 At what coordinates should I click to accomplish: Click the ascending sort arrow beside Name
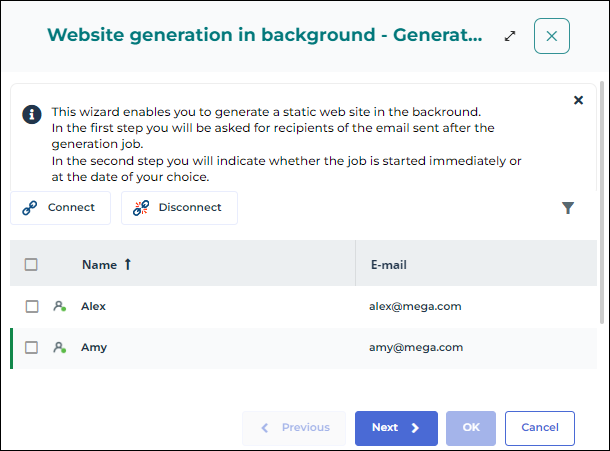128,265
